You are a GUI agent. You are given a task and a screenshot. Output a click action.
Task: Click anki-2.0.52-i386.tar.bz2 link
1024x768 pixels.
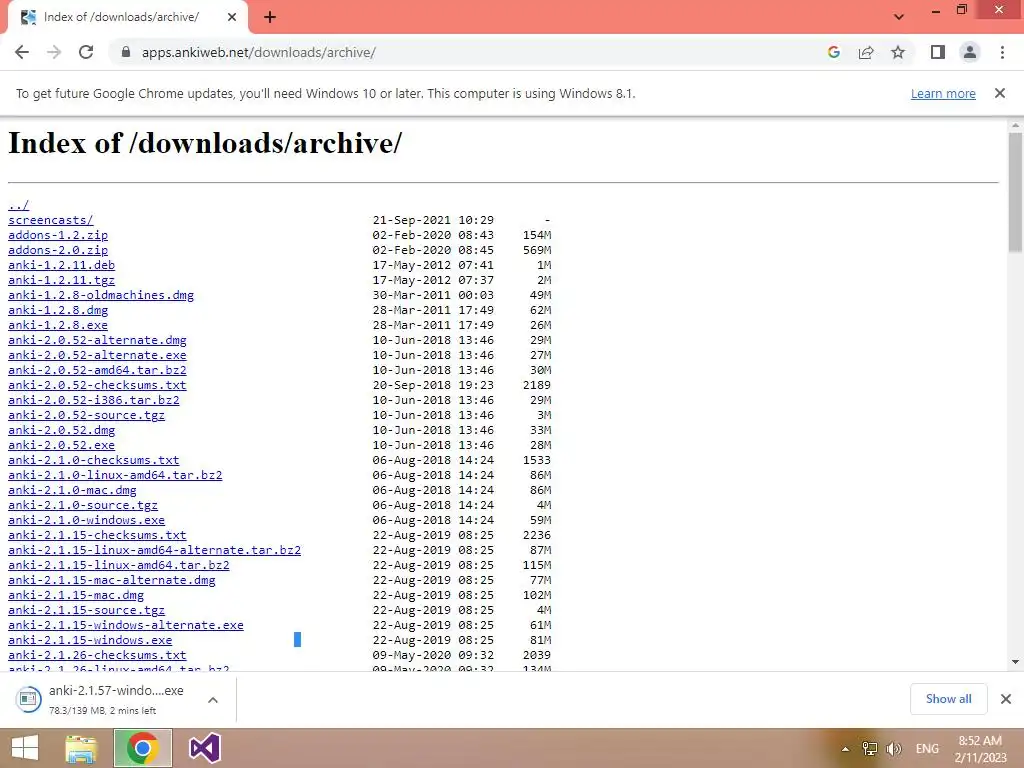pos(93,400)
